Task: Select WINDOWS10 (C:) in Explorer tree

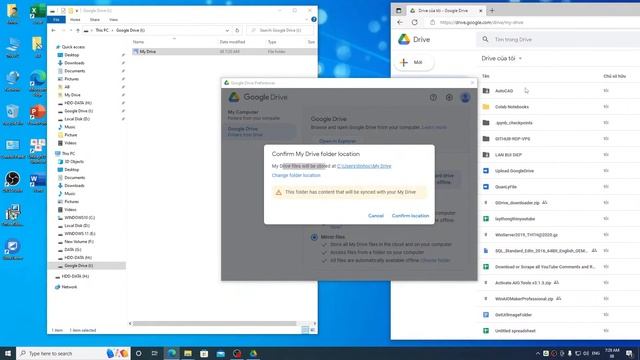Action: [x=80, y=218]
